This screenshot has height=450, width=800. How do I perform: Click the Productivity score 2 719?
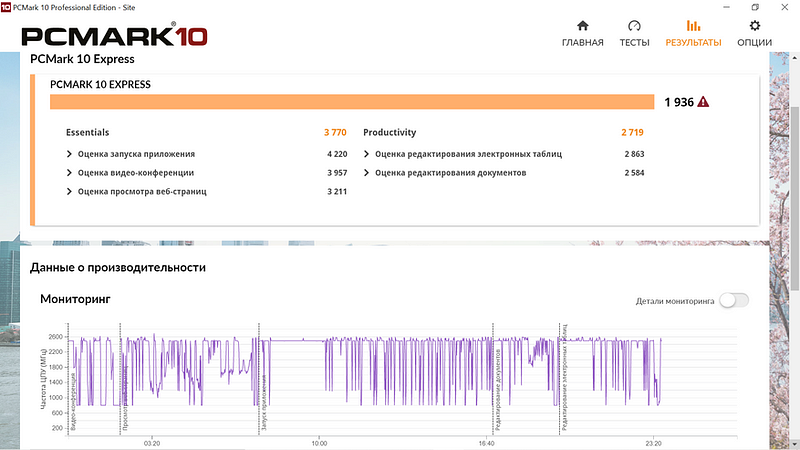tap(632, 132)
